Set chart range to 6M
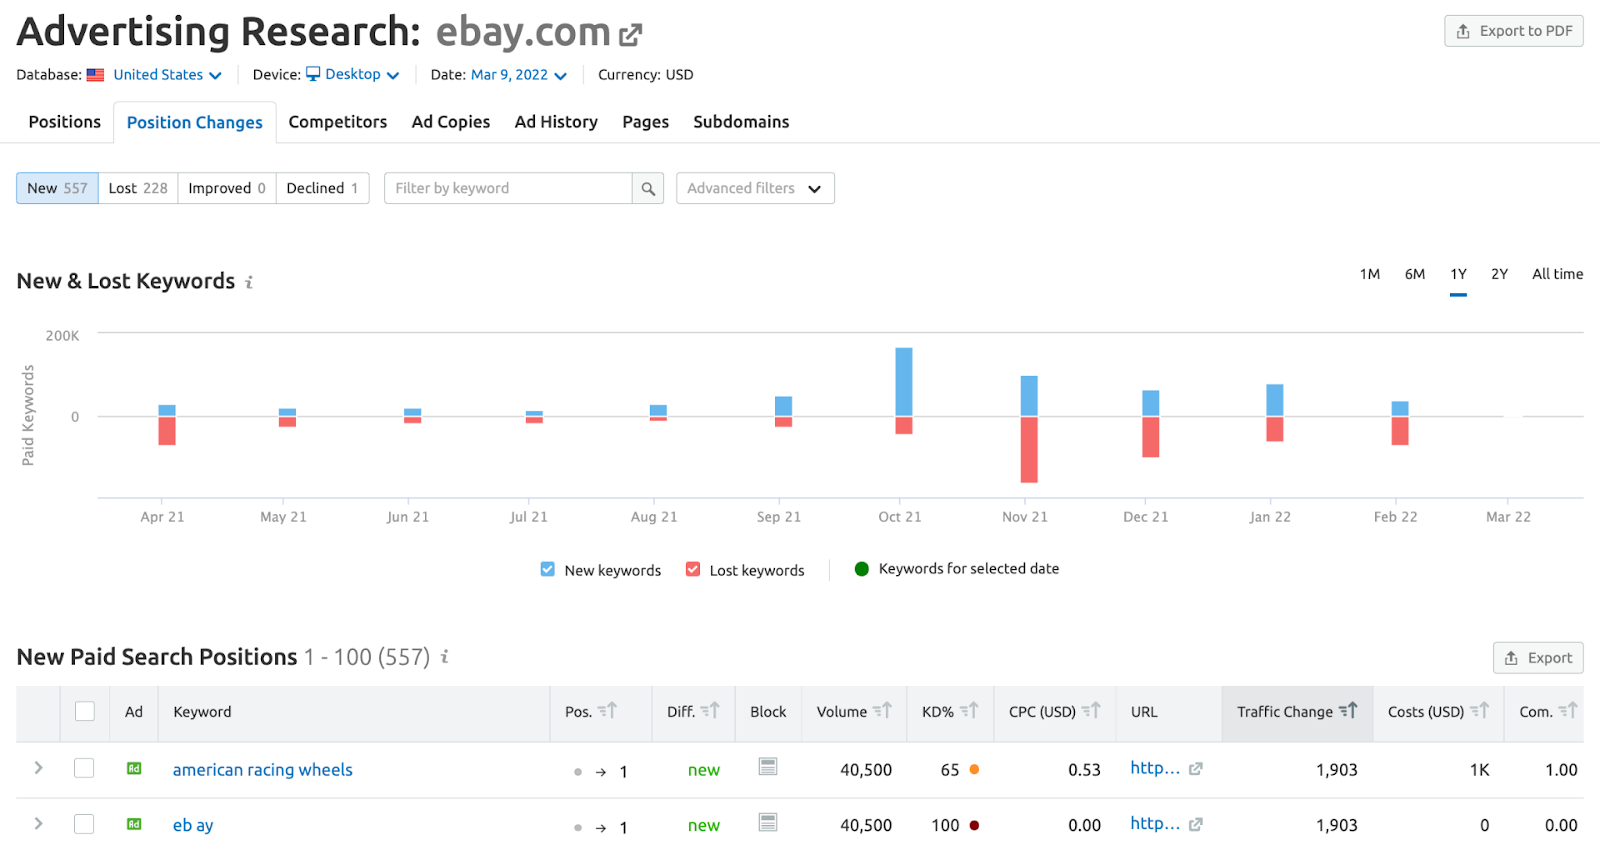 (x=1415, y=274)
